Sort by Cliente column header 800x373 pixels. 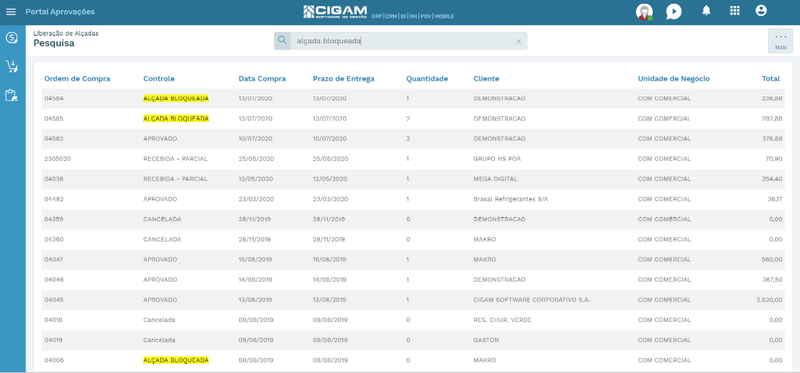pos(486,79)
